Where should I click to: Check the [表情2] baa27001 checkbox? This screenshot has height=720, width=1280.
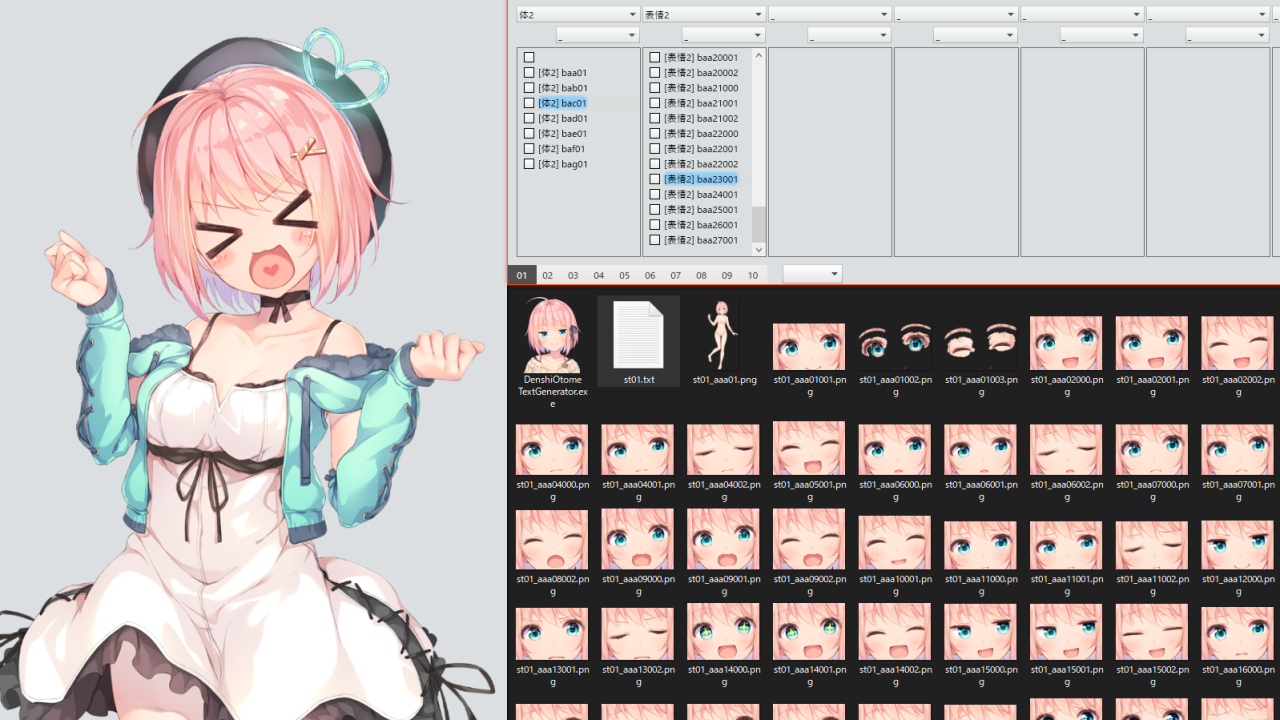coord(655,240)
